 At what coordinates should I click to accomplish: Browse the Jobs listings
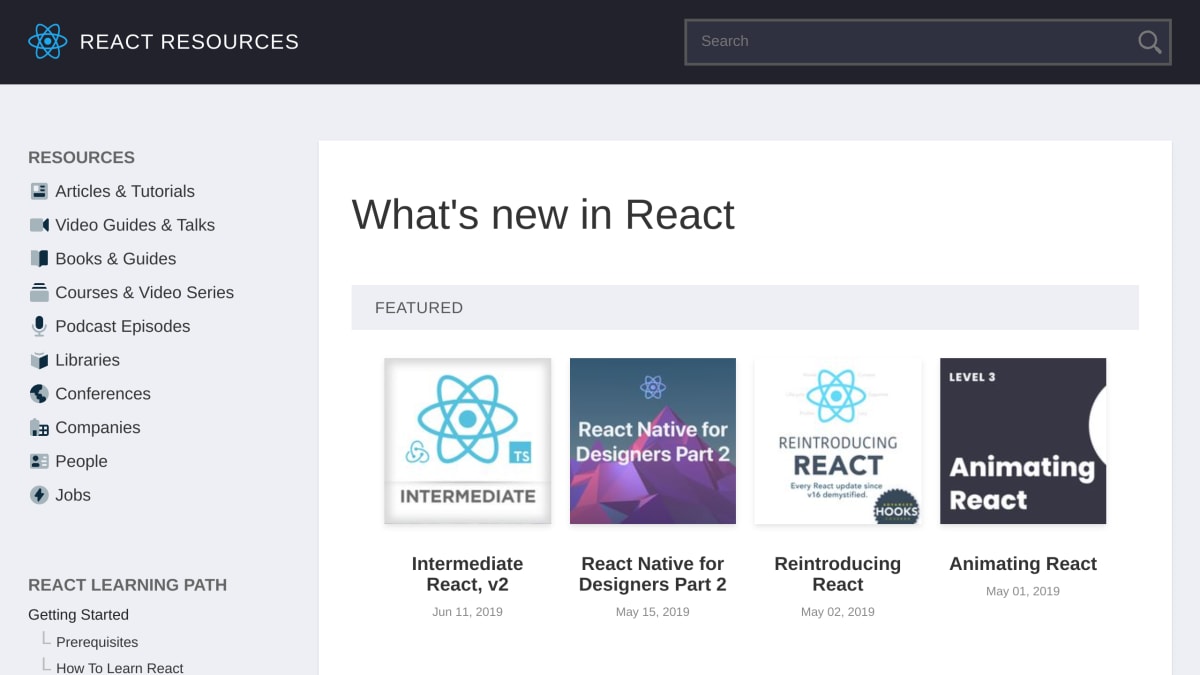click(x=73, y=495)
